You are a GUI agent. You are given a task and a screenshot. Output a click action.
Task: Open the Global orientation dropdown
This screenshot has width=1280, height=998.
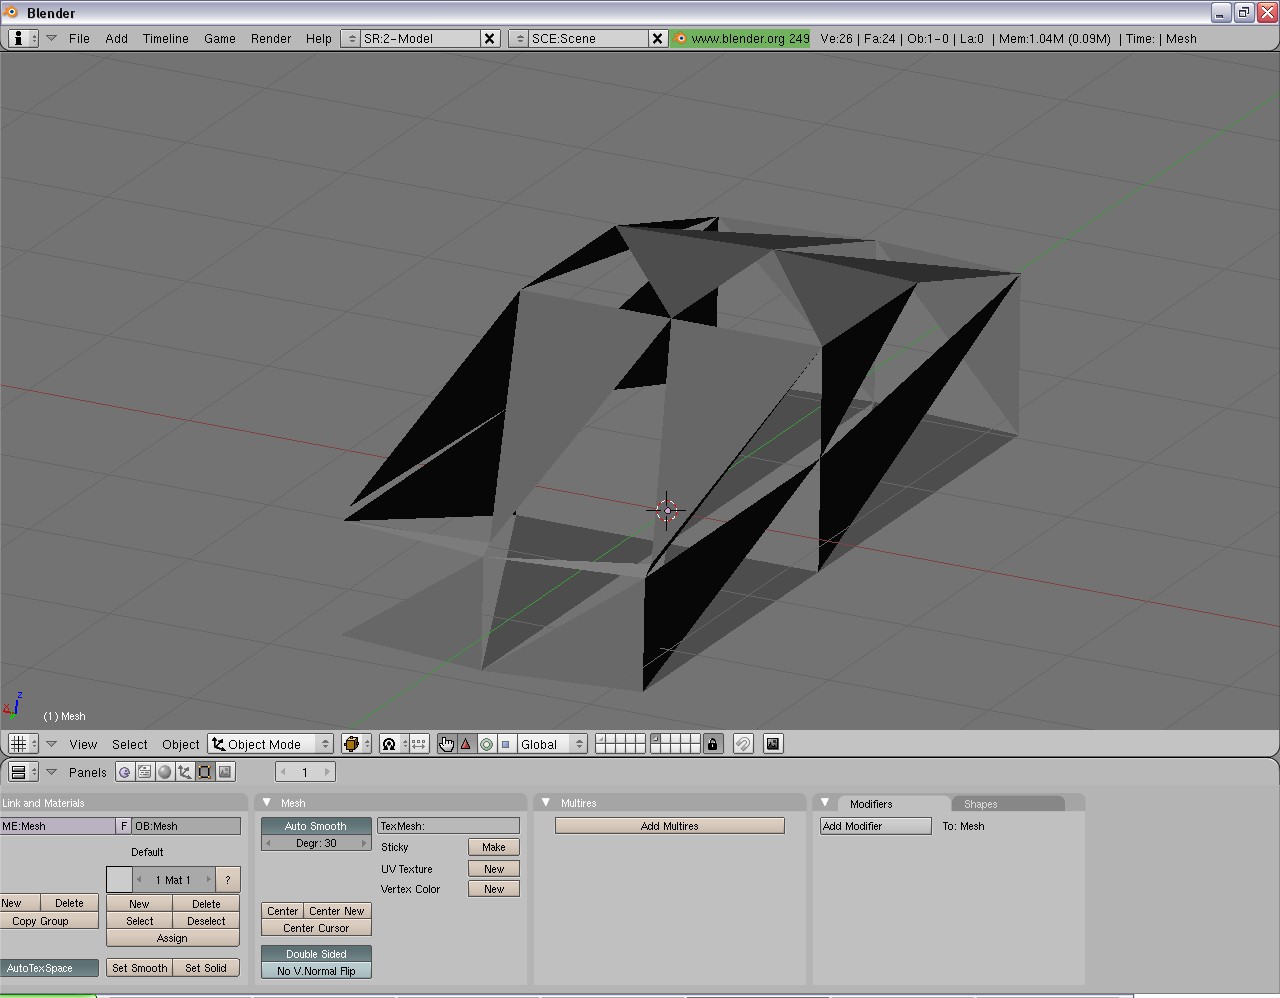551,744
